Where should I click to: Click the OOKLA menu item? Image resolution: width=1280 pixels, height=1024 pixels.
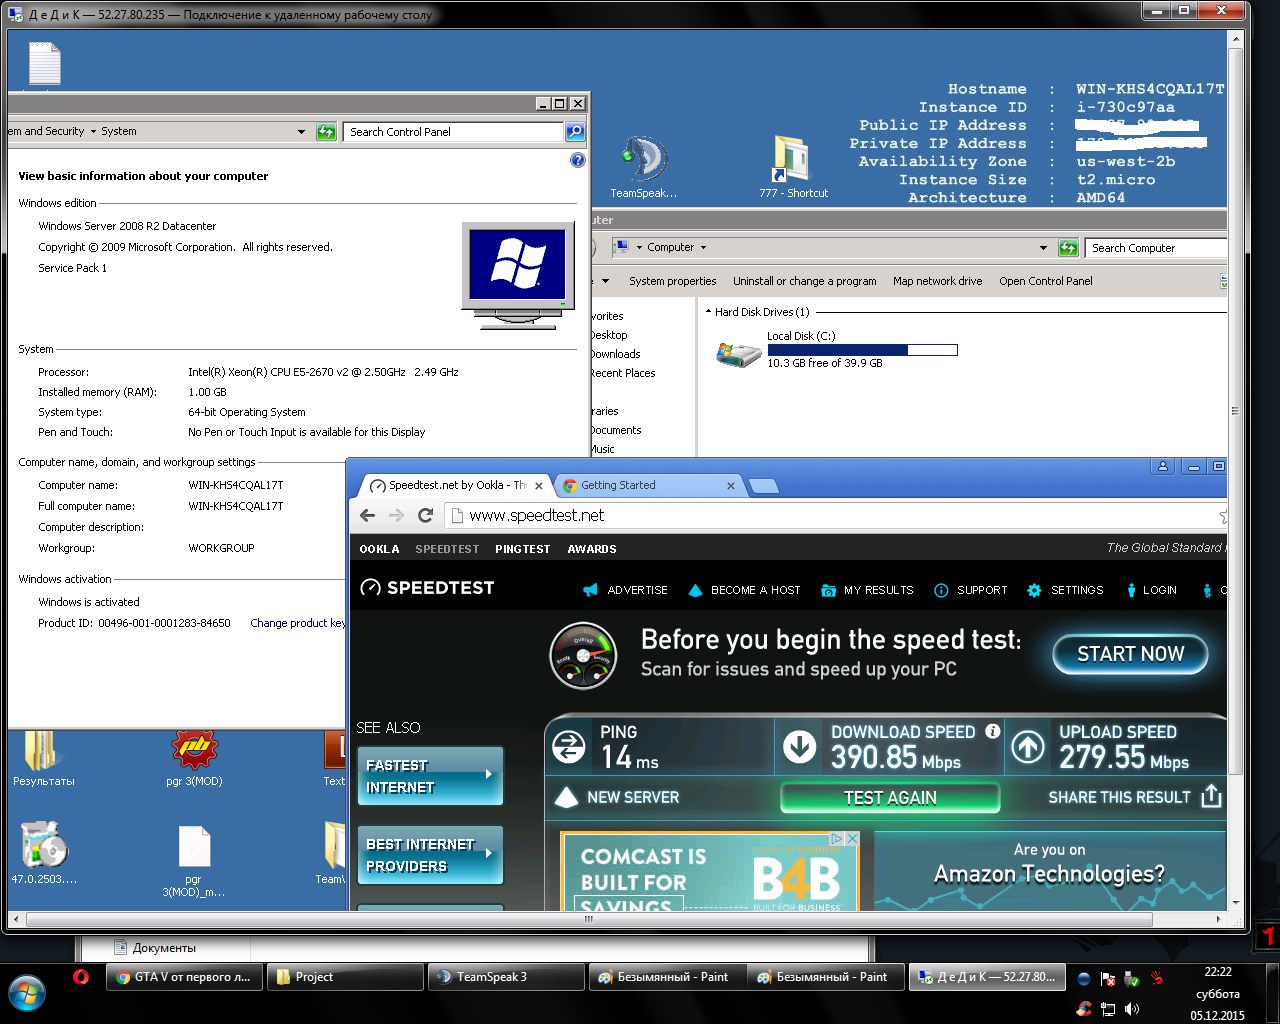click(x=379, y=549)
